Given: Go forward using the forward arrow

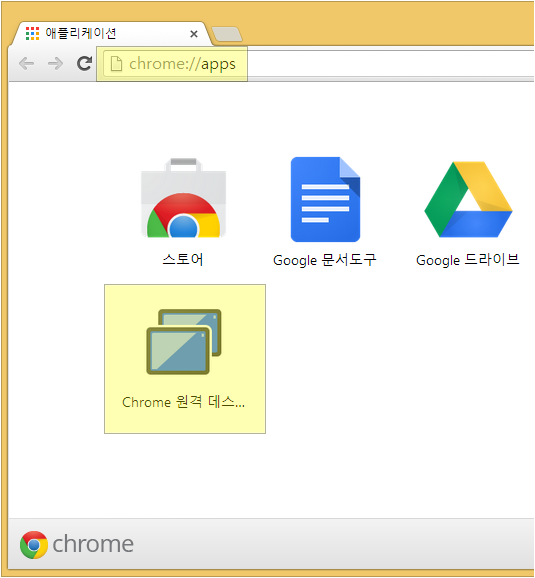Looking at the screenshot, I should [55, 63].
